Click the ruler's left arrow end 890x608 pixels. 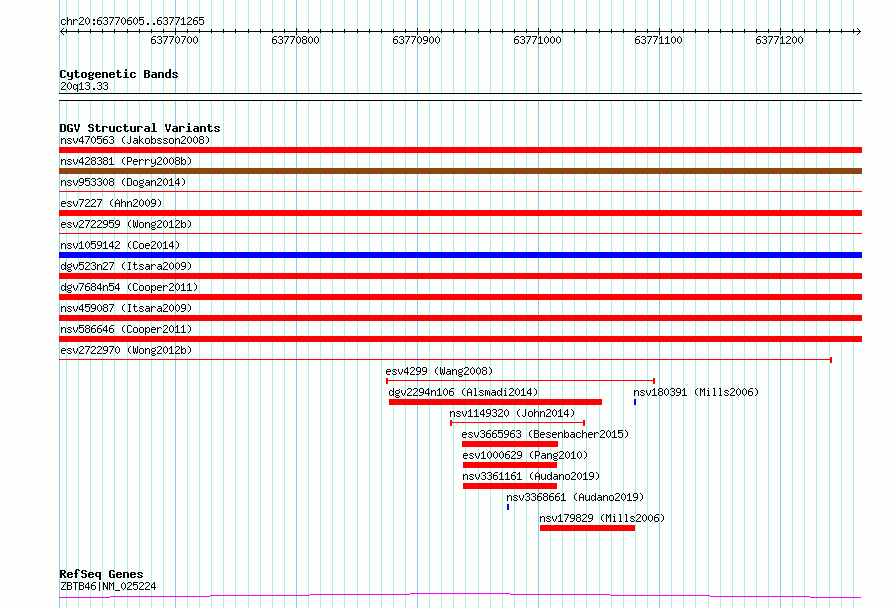click(x=62, y=31)
